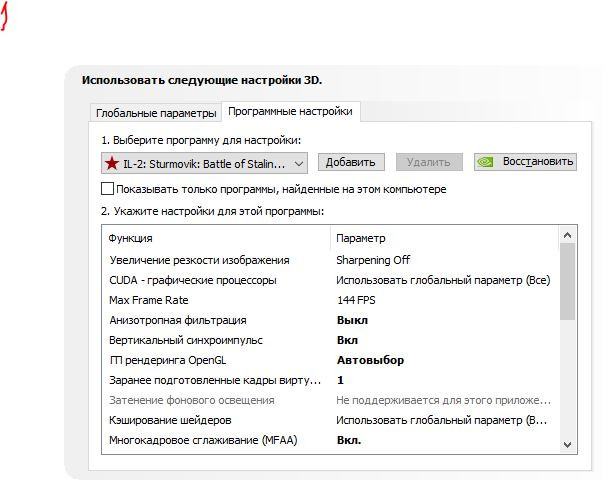
Task: Click the Добавить button
Action: click(351, 162)
